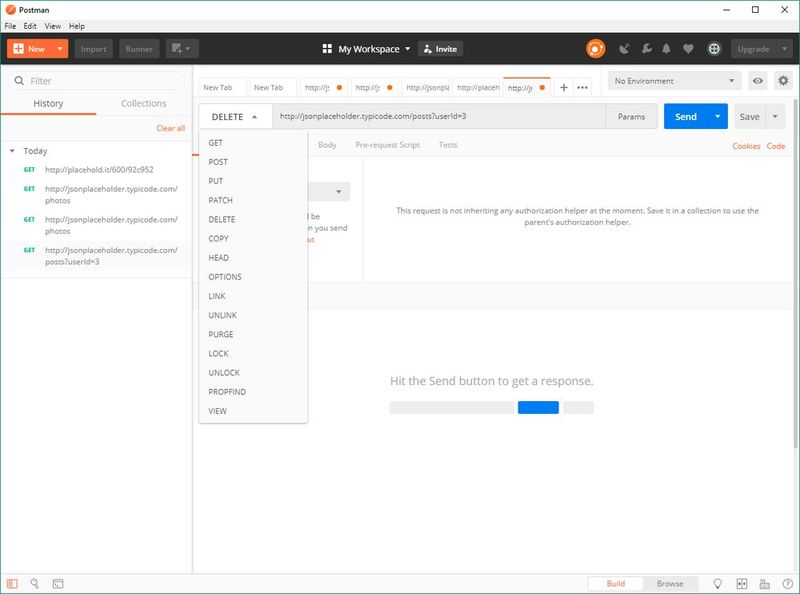Expand the My Workspace dropdown
Viewport: 800px width, 594px height.
click(407, 49)
